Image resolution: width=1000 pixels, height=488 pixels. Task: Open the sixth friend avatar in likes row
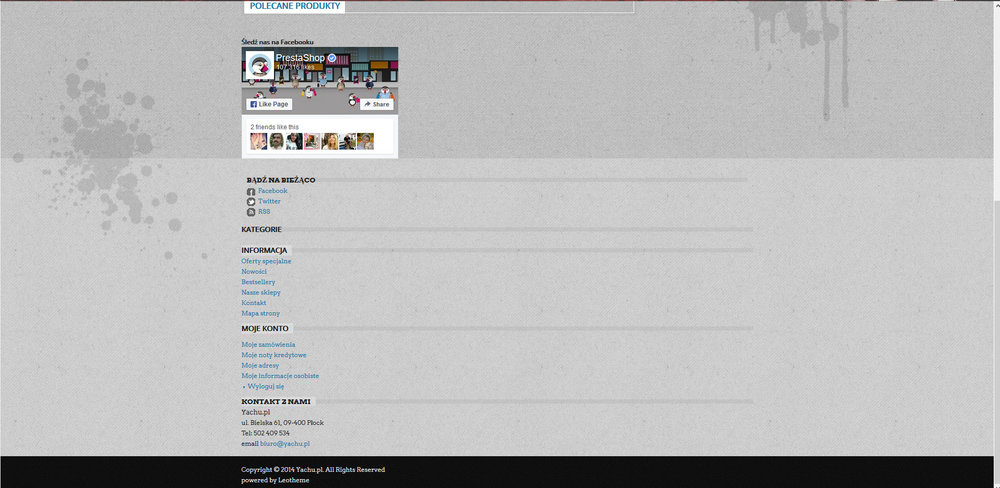[348, 141]
